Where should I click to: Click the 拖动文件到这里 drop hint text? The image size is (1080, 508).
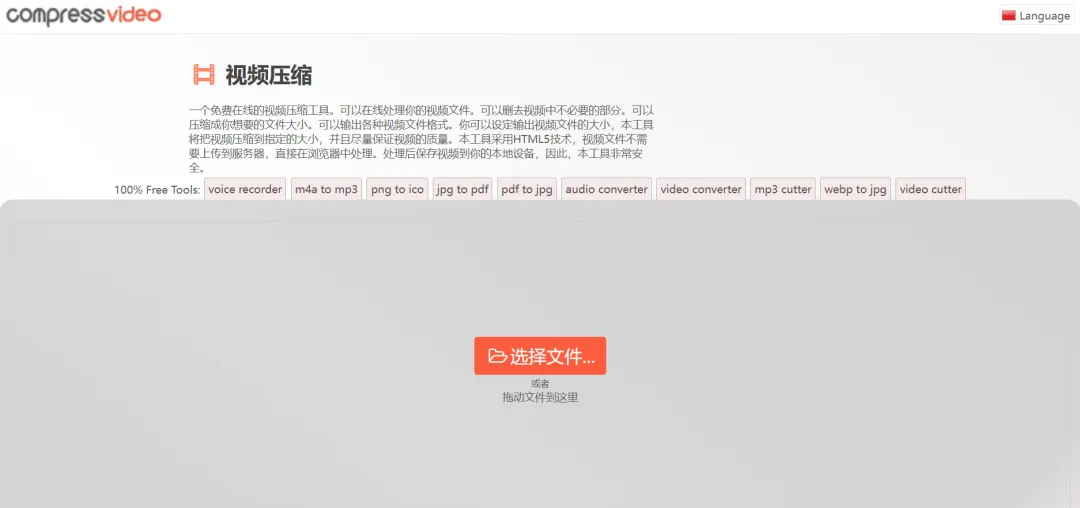point(540,397)
